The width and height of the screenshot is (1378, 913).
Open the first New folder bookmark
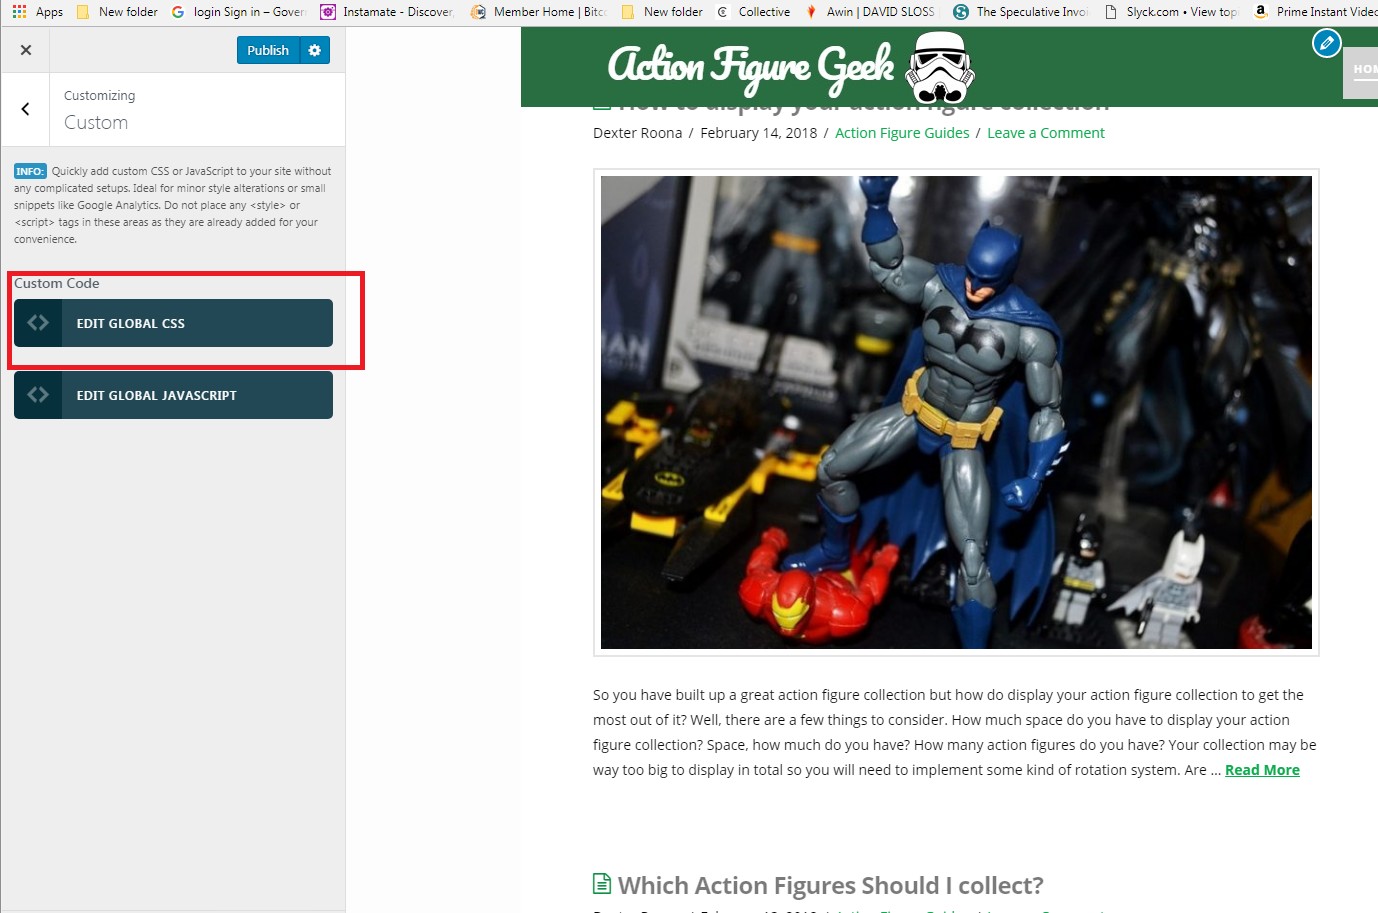(118, 12)
